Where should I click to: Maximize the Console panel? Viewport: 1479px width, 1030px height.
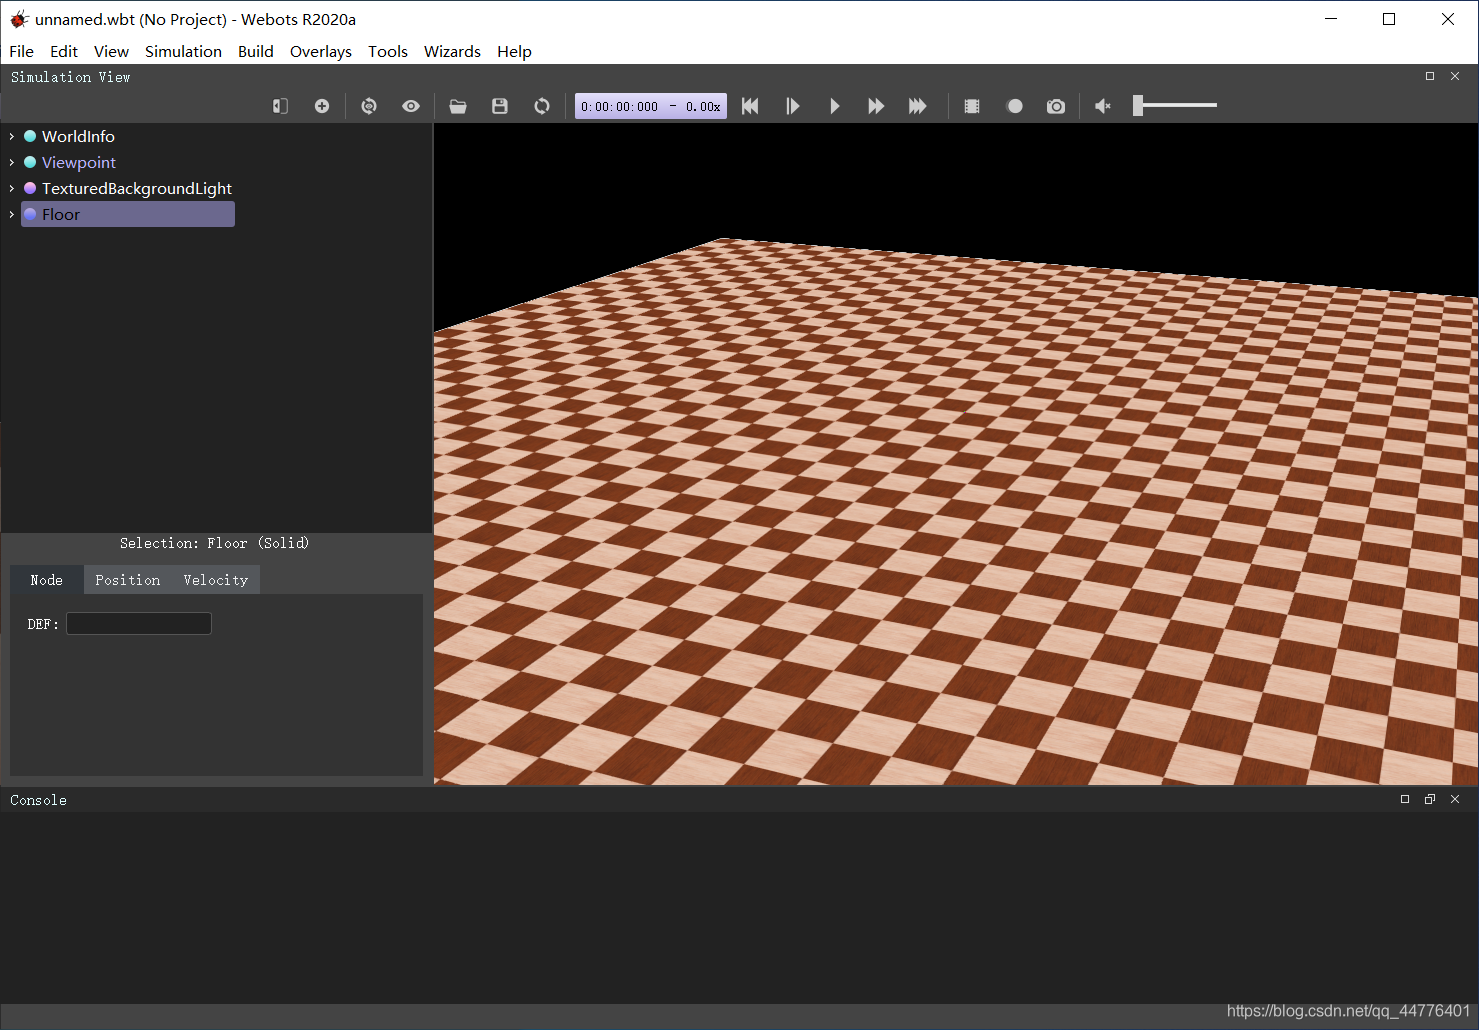1405,799
